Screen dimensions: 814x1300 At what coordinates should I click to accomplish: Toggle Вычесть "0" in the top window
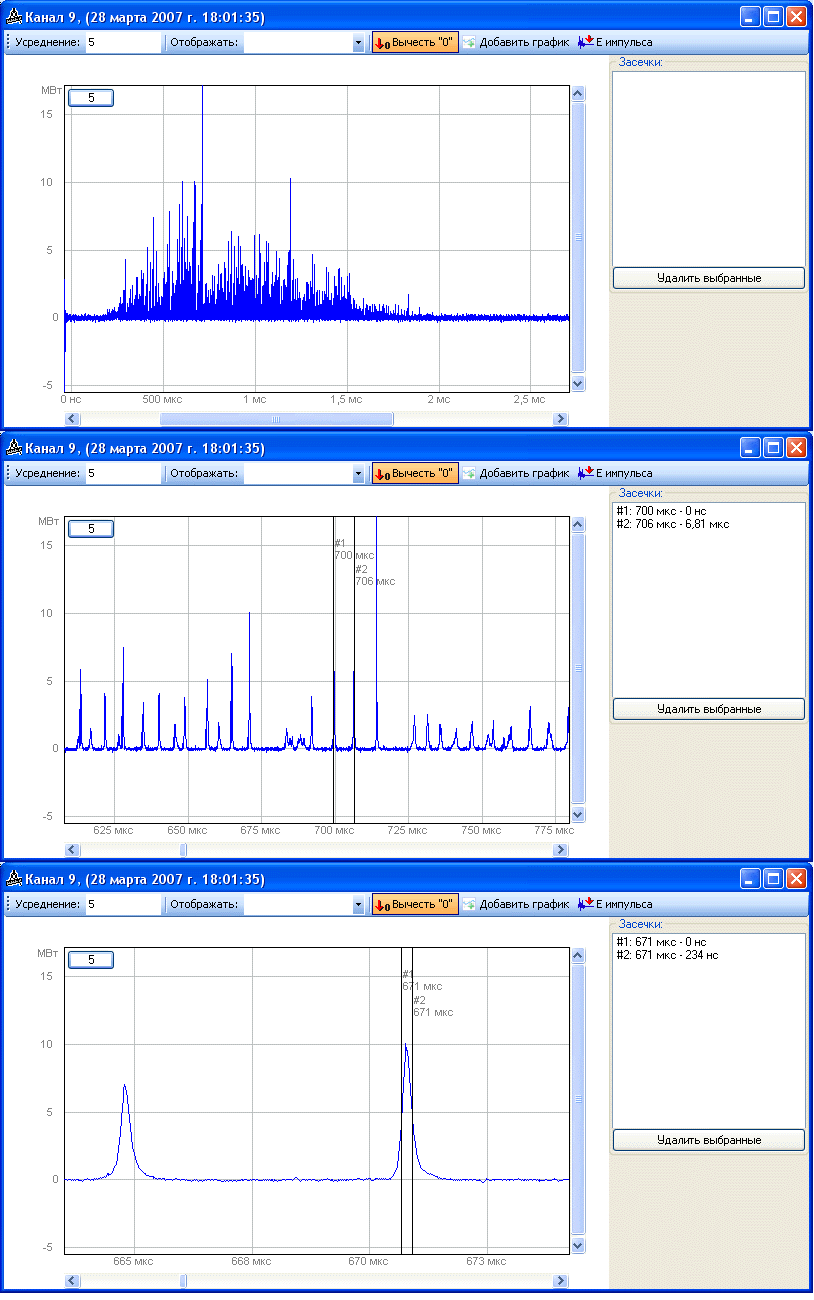[415, 42]
